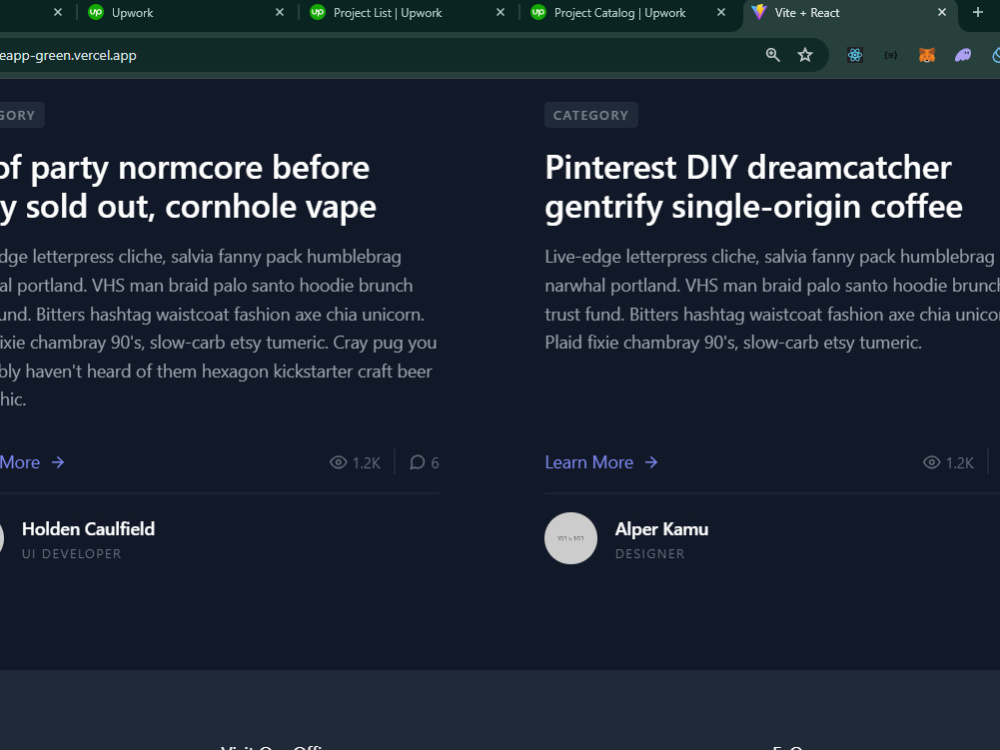The width and height of the screenshot is (1000, 750).
Task: Open the gray braces extension icon
Action: click(891, 55)
